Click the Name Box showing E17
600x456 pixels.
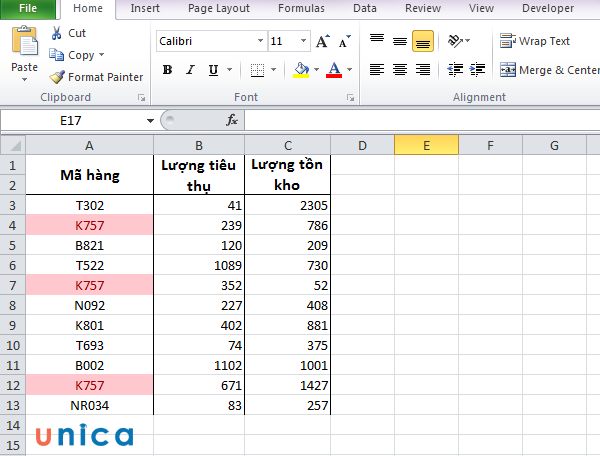(73, 121)
